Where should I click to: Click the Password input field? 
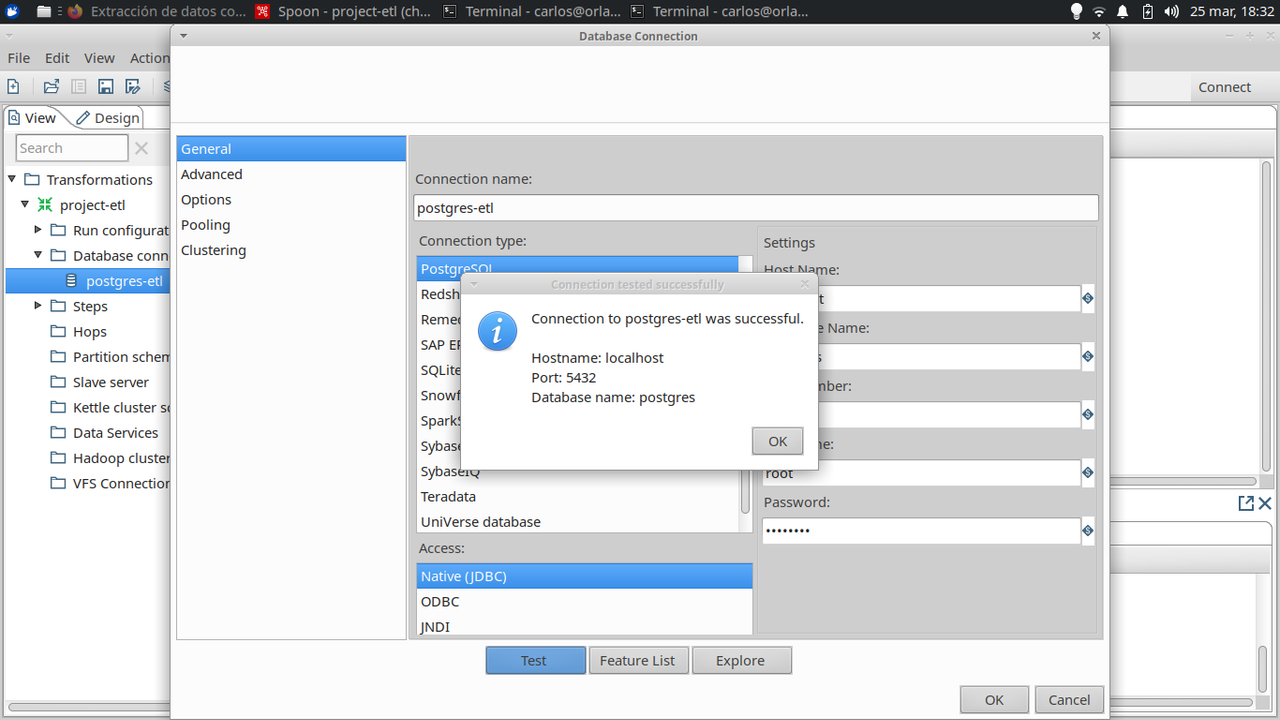click(x=921, y=530)
